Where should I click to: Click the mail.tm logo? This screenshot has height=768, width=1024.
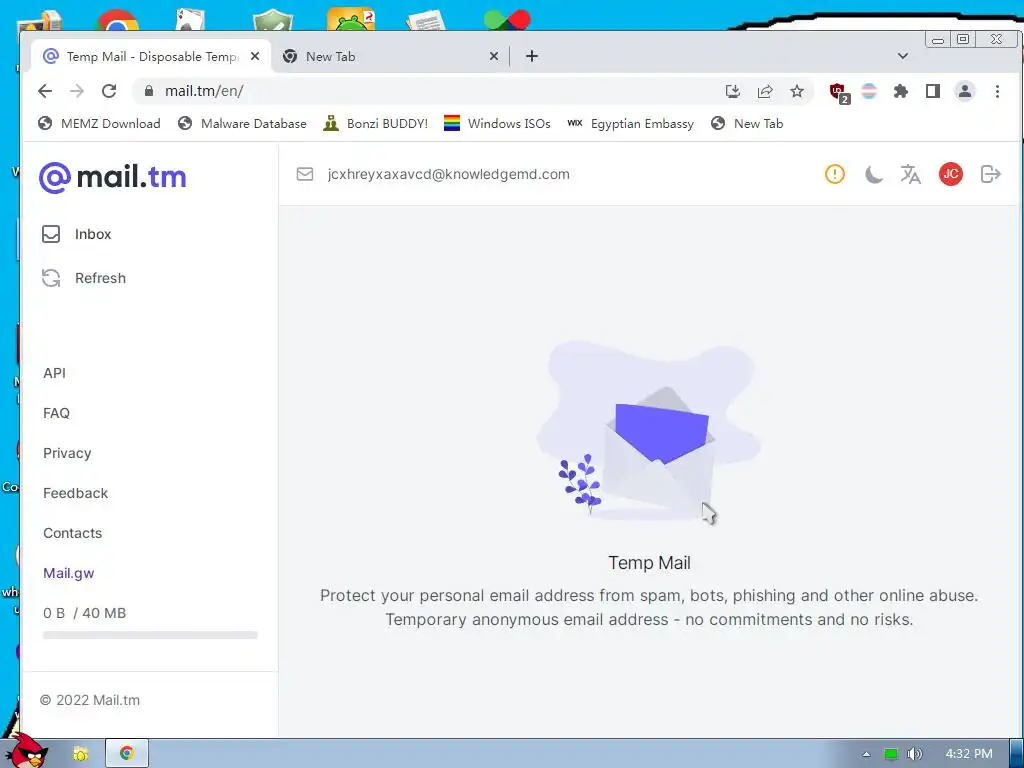pyautogui.click(x=112, y=177)
